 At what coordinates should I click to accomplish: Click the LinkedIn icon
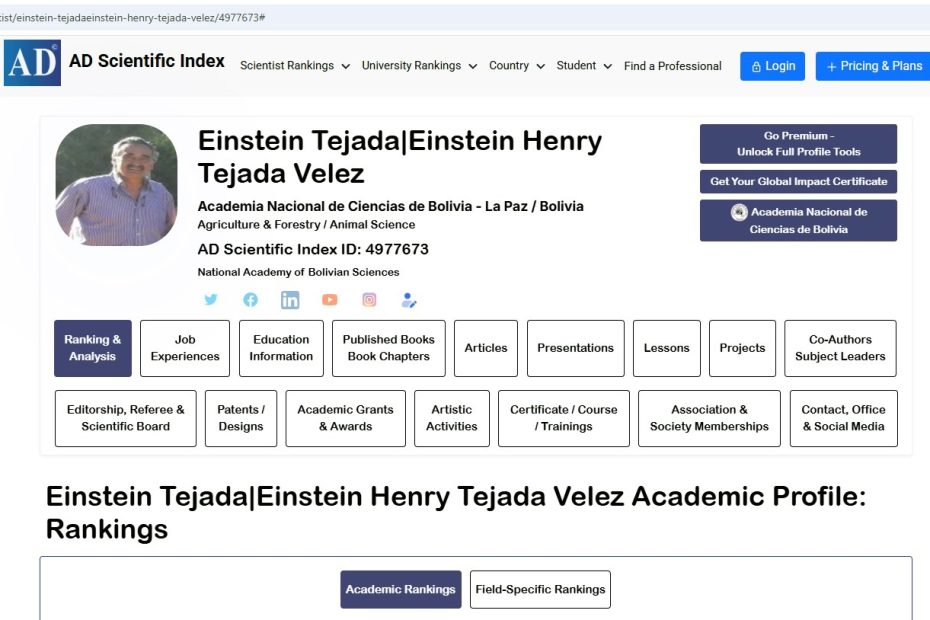click(x=290, y=300)
